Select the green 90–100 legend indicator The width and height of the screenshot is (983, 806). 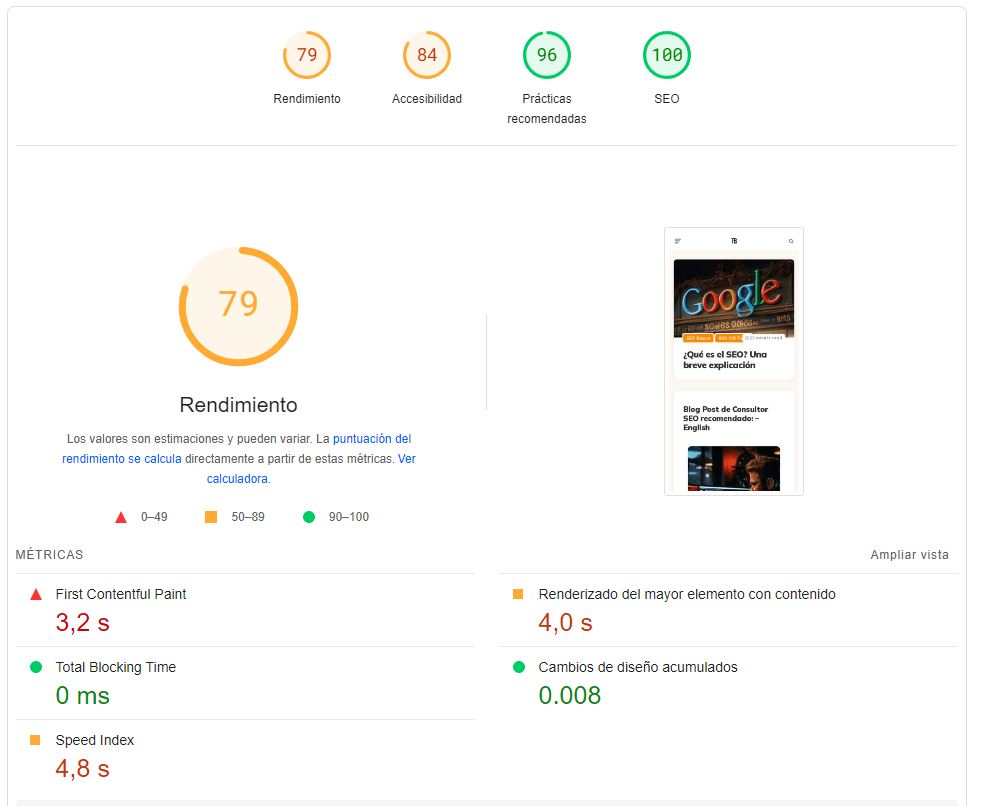coord(309,516)
